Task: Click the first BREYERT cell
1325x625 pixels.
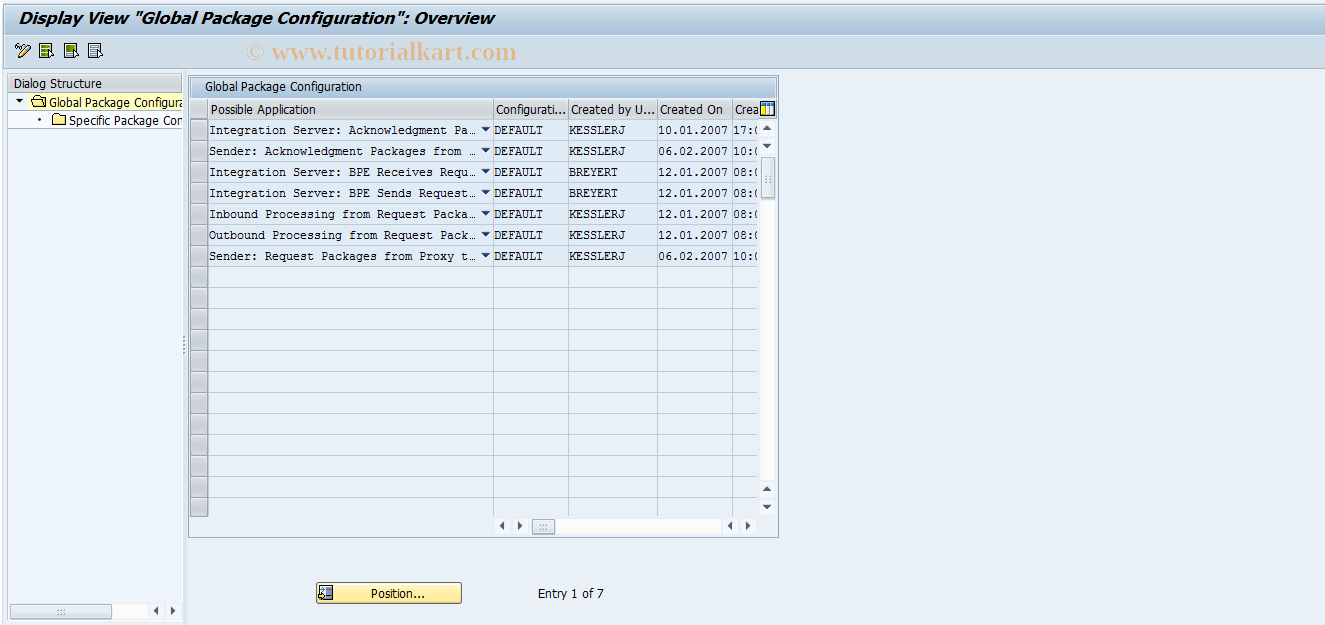Action: [613, 172]
